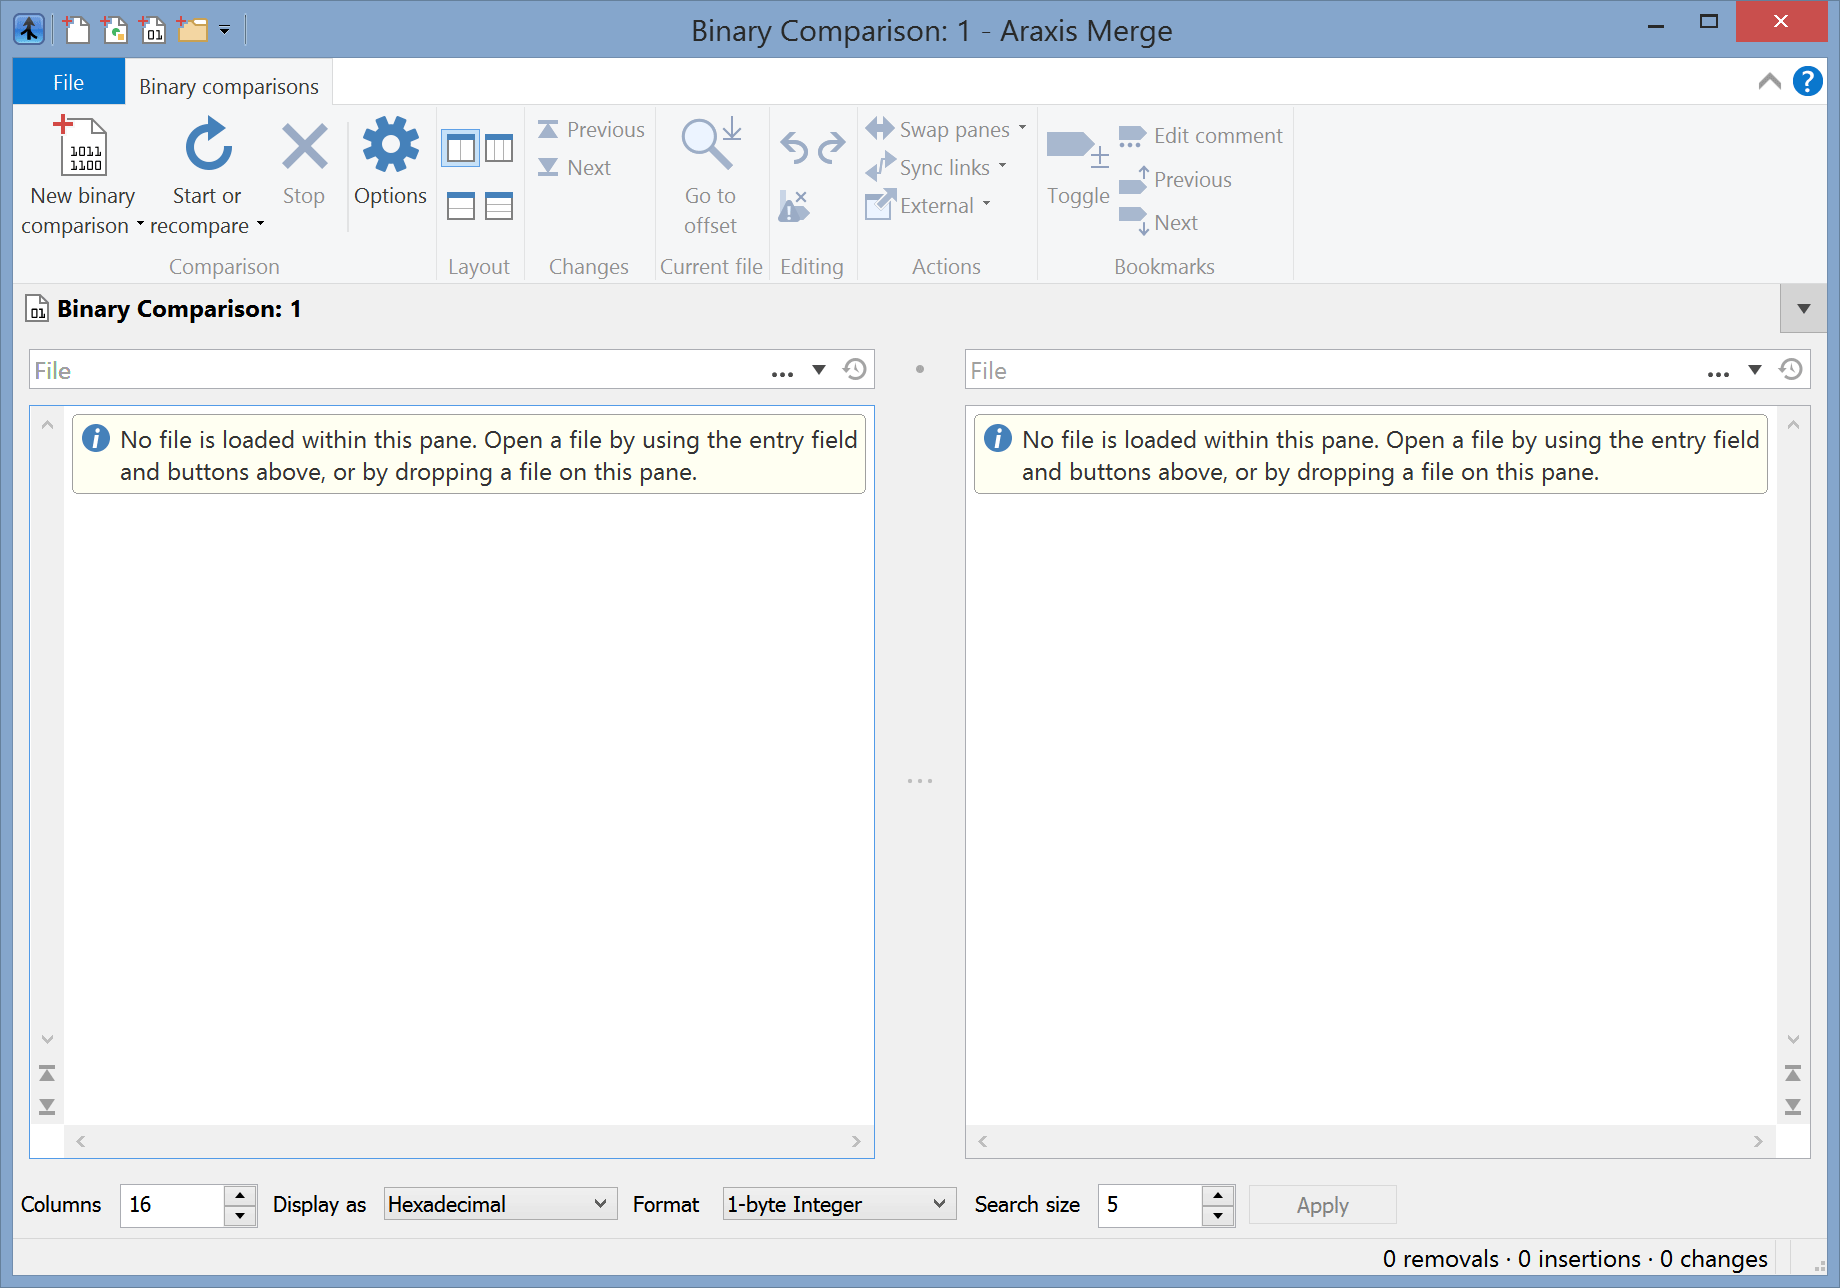Click left pane file history icon

pyautogui.click(x=855, y=369)
